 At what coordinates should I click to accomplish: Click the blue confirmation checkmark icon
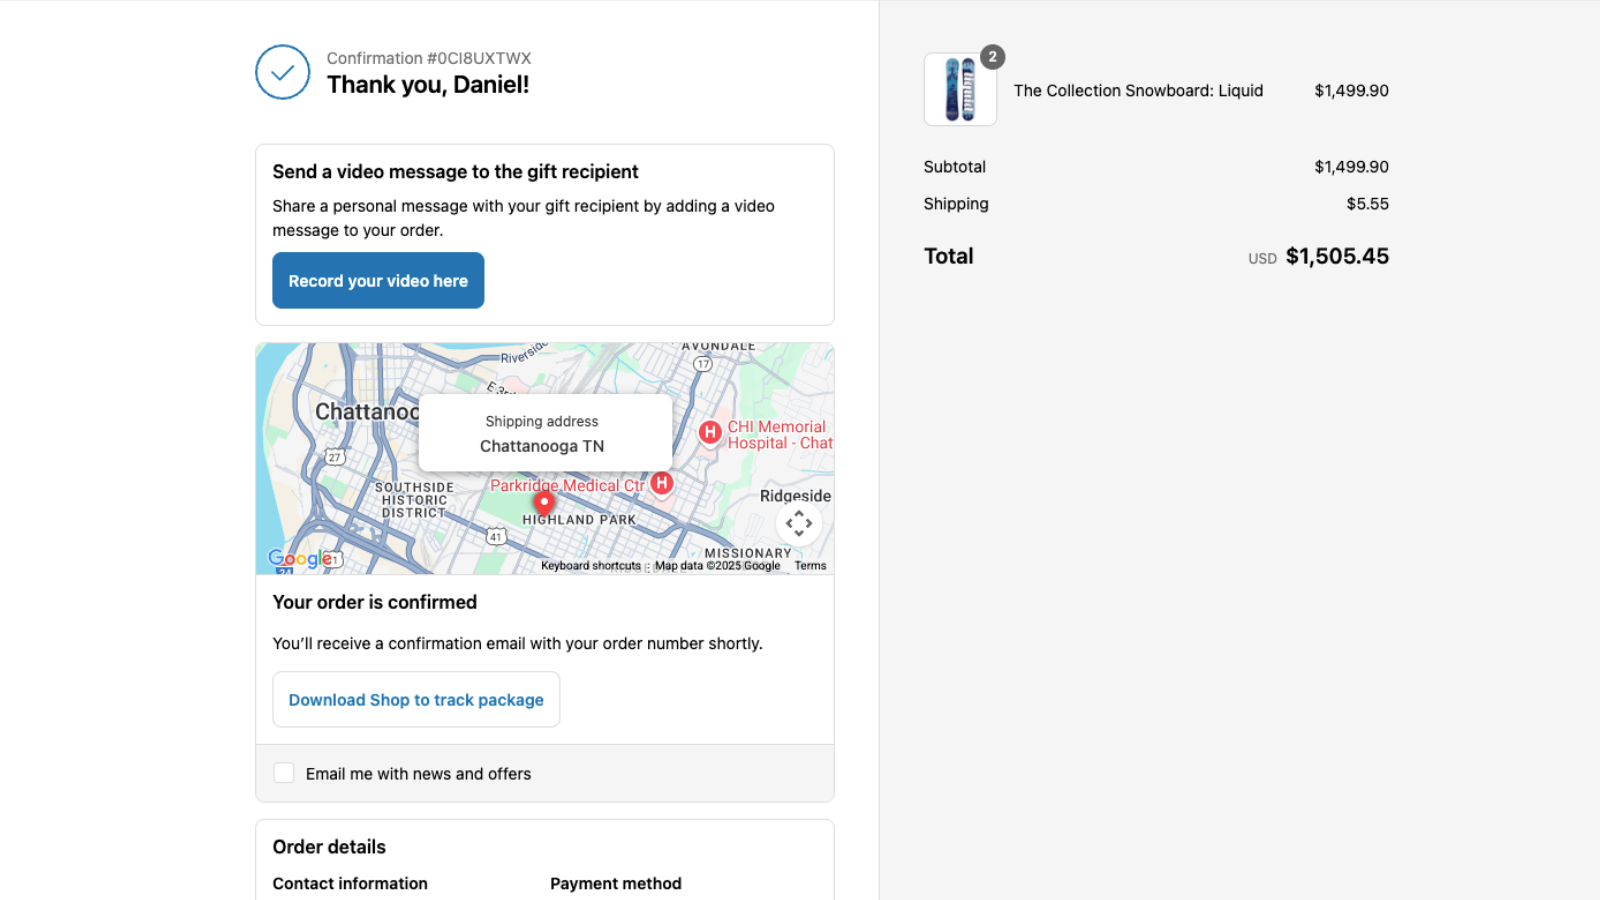(282, 72)
